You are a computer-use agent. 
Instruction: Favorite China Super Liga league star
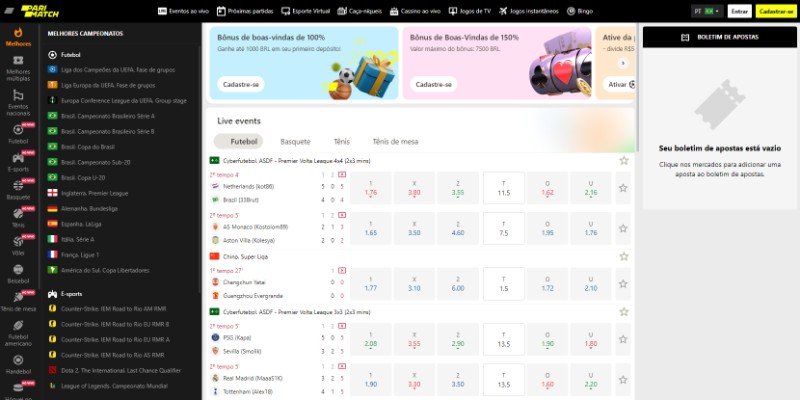coord(623,256)
